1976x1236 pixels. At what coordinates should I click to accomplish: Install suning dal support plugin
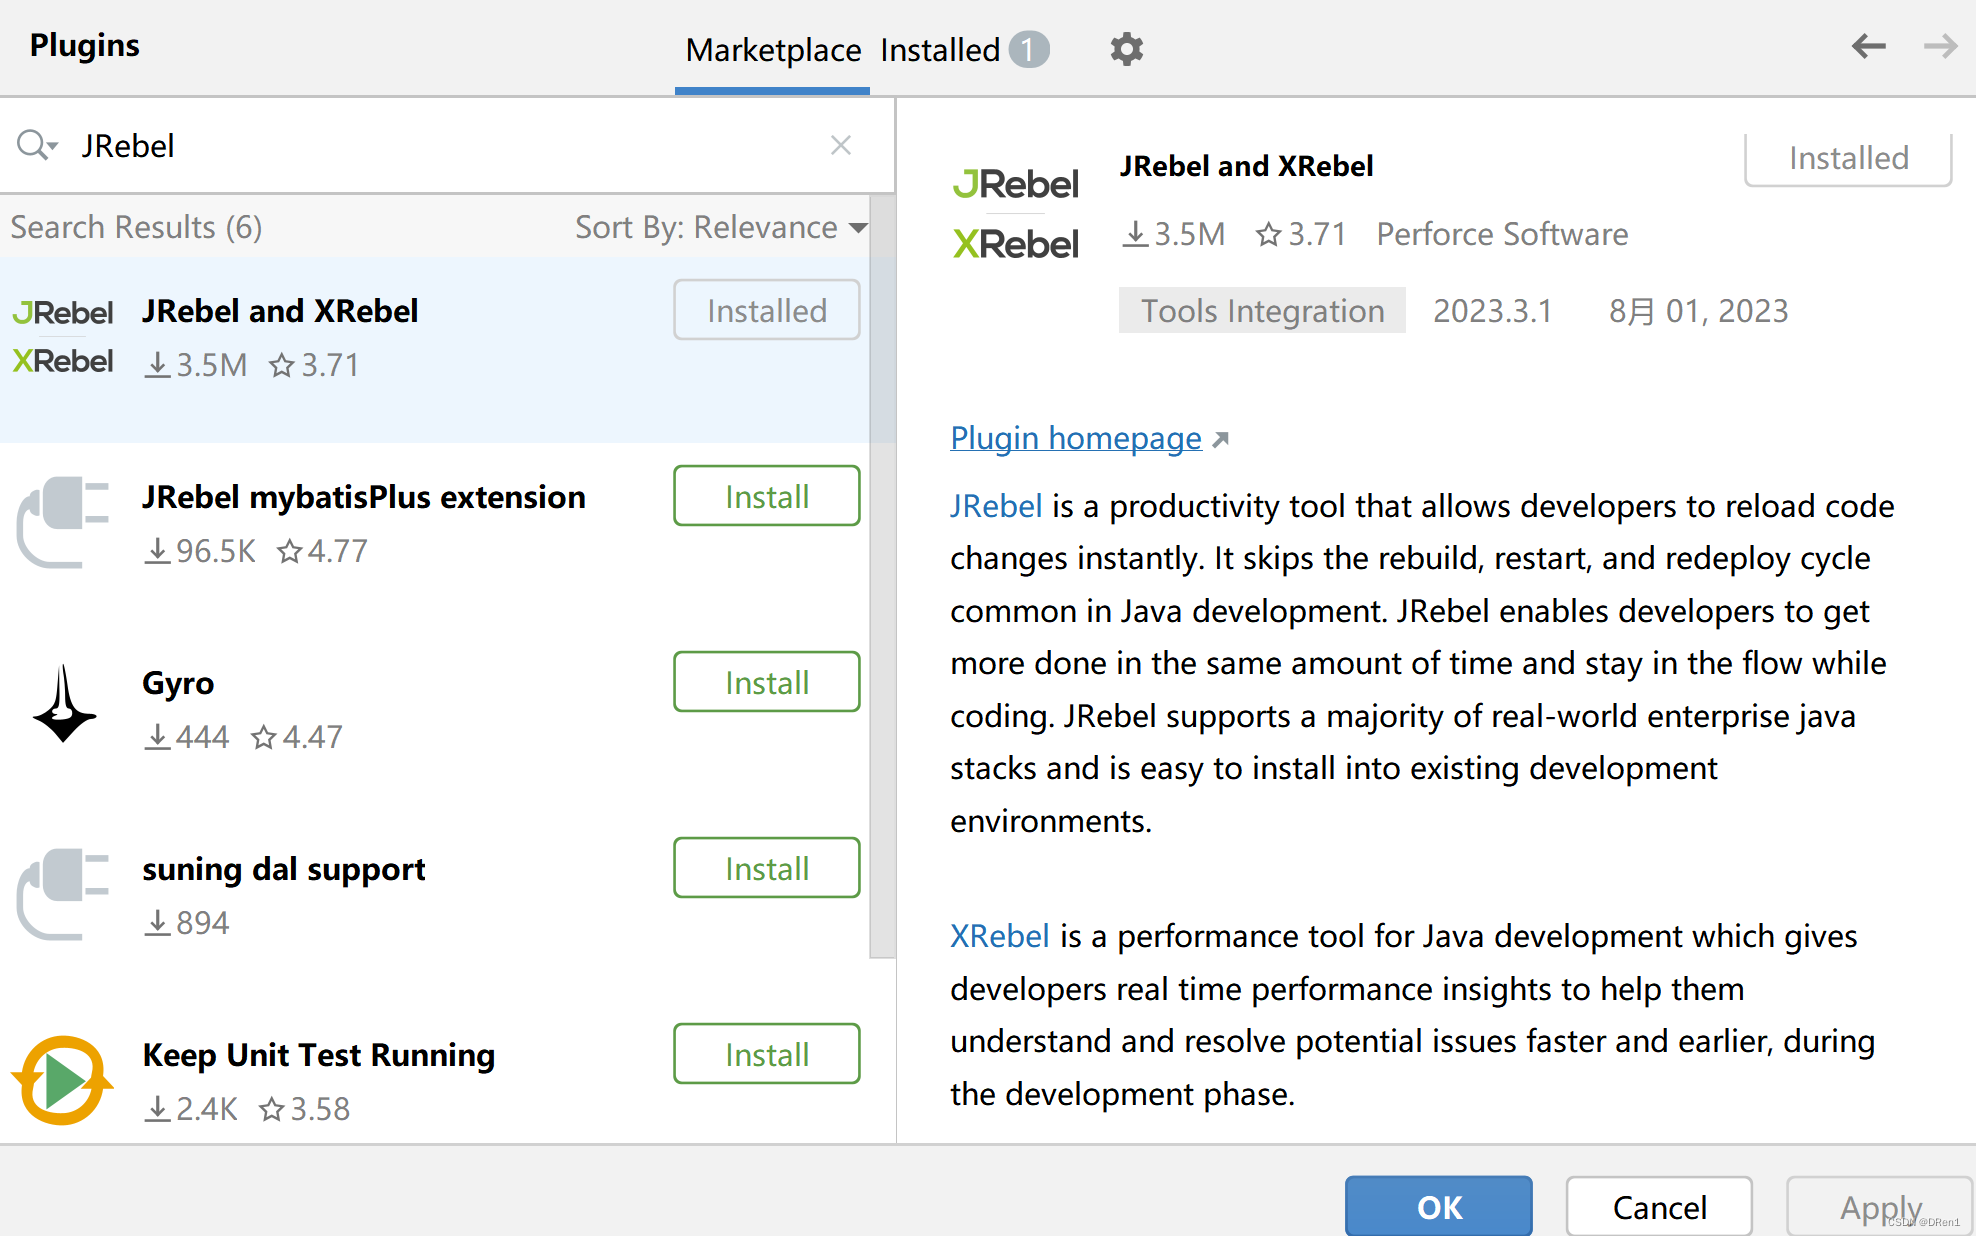coord(767,868)
